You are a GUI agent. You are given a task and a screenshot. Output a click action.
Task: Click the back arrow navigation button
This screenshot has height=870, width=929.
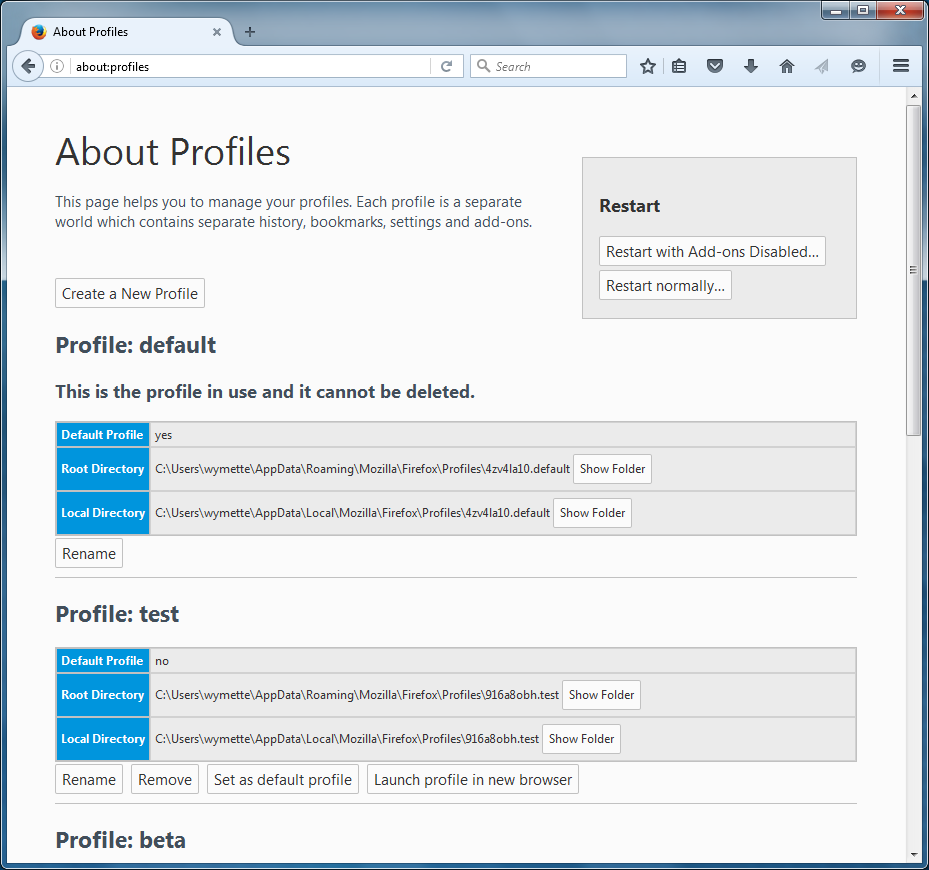[28, 66]
